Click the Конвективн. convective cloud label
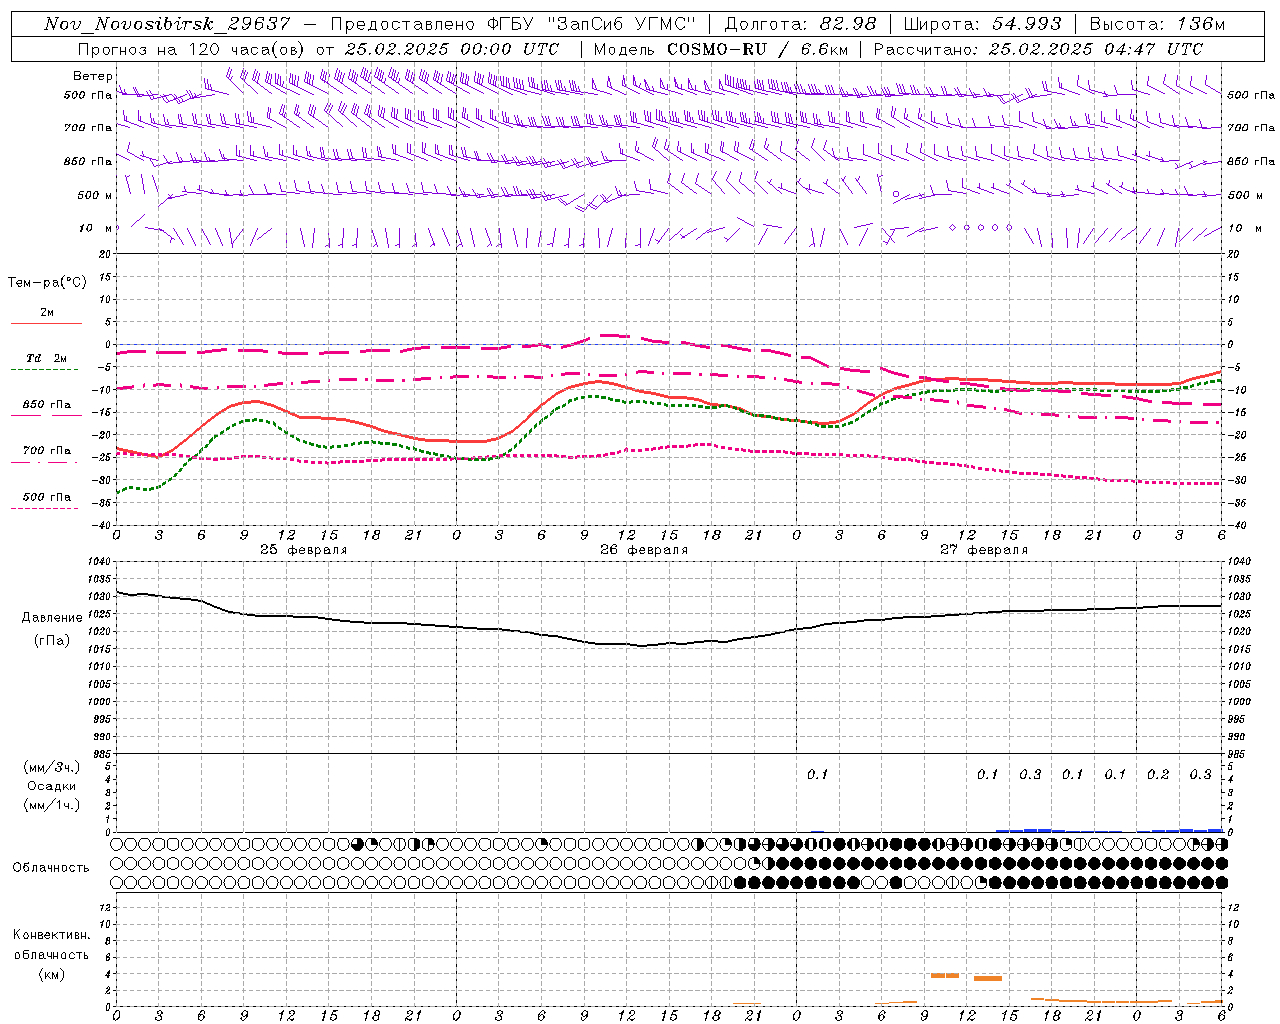 (51, 935)
